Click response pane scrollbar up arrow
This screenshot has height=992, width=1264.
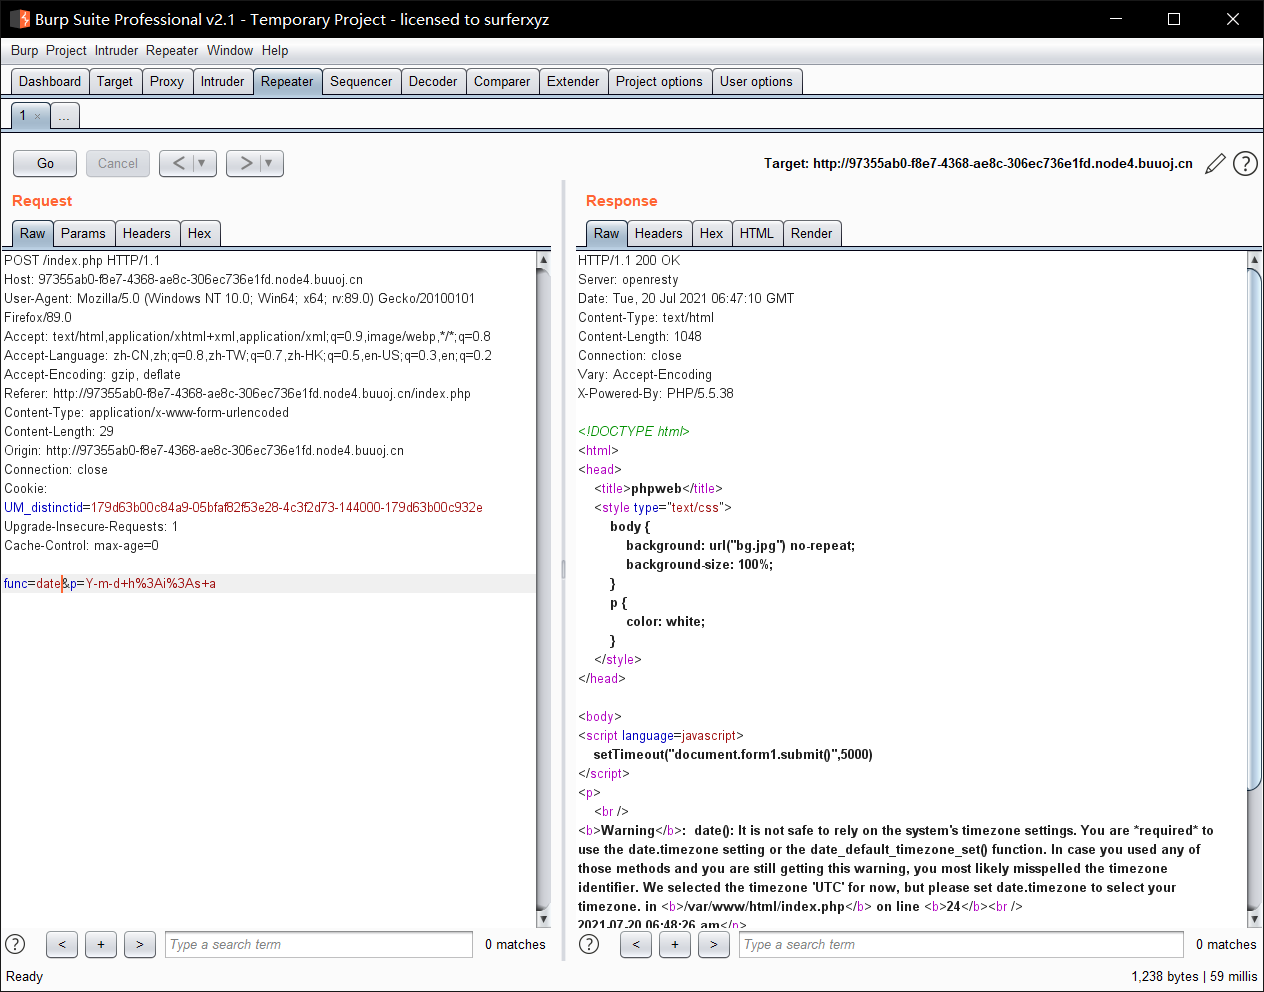(1255, 260)
